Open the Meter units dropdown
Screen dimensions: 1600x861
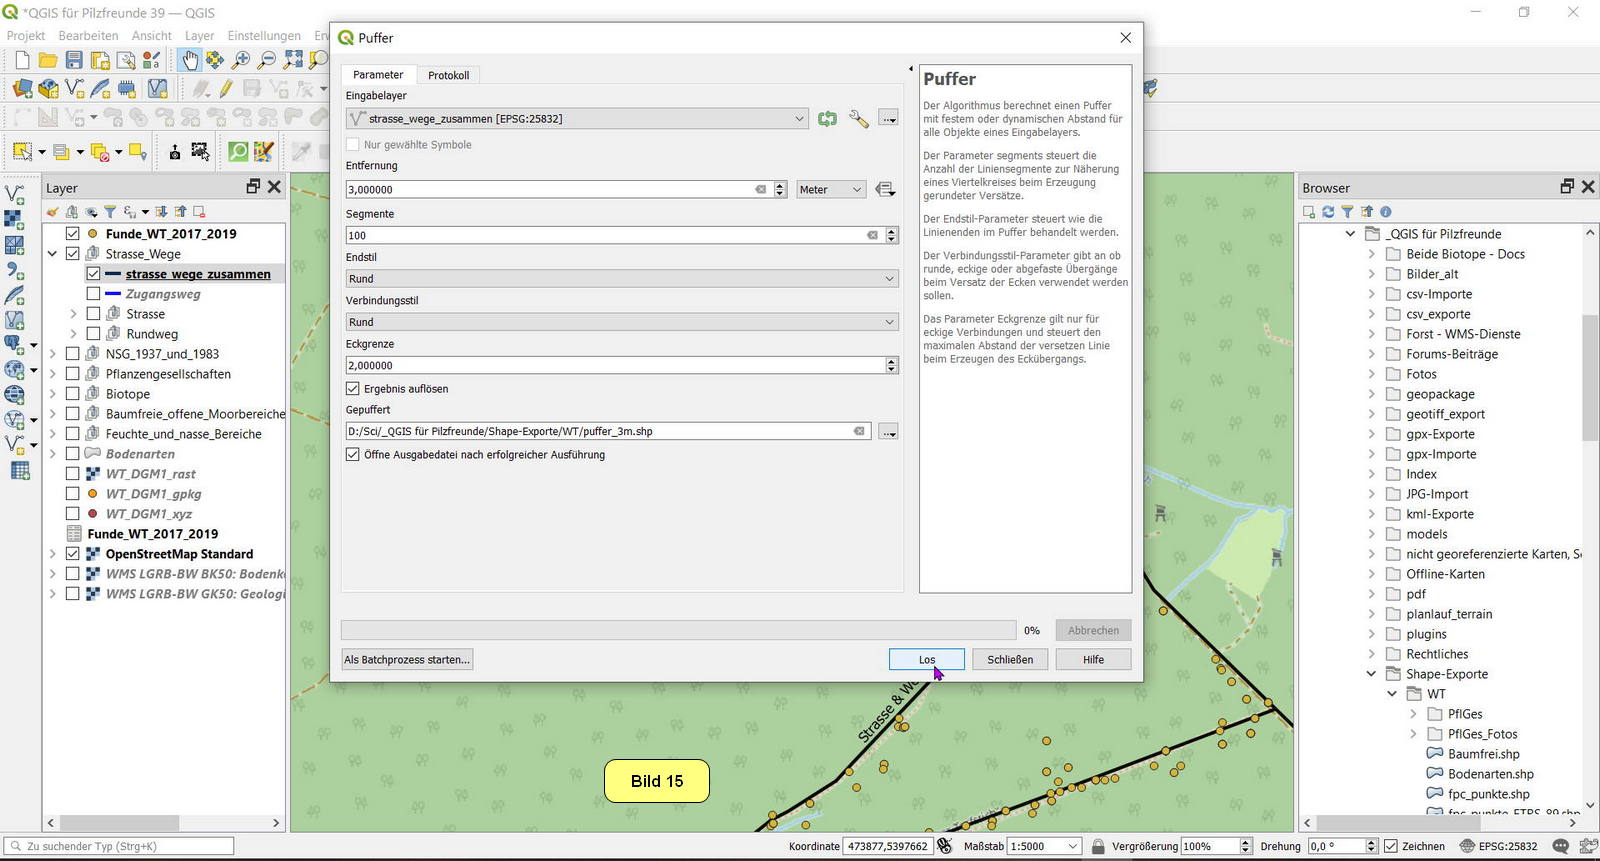[830, 190]
